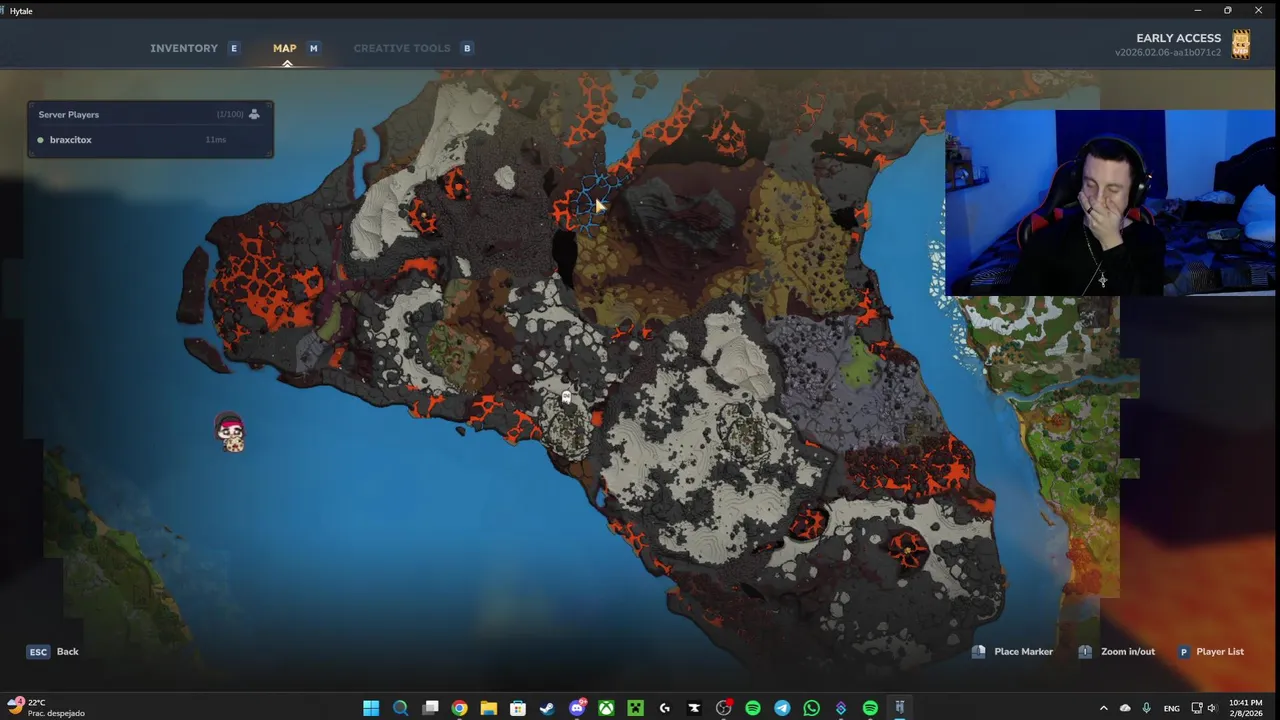Open Logitech G HUB from the taskbar
Screen dimensions: 1280x720
[x=665, y=708]
